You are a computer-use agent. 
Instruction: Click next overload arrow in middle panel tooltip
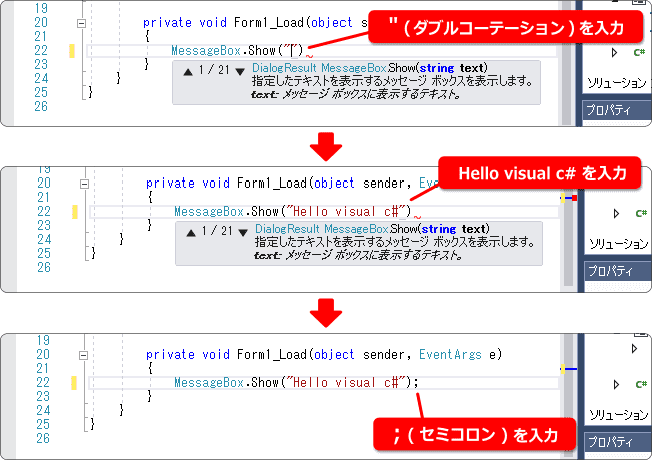pos(241,230)
